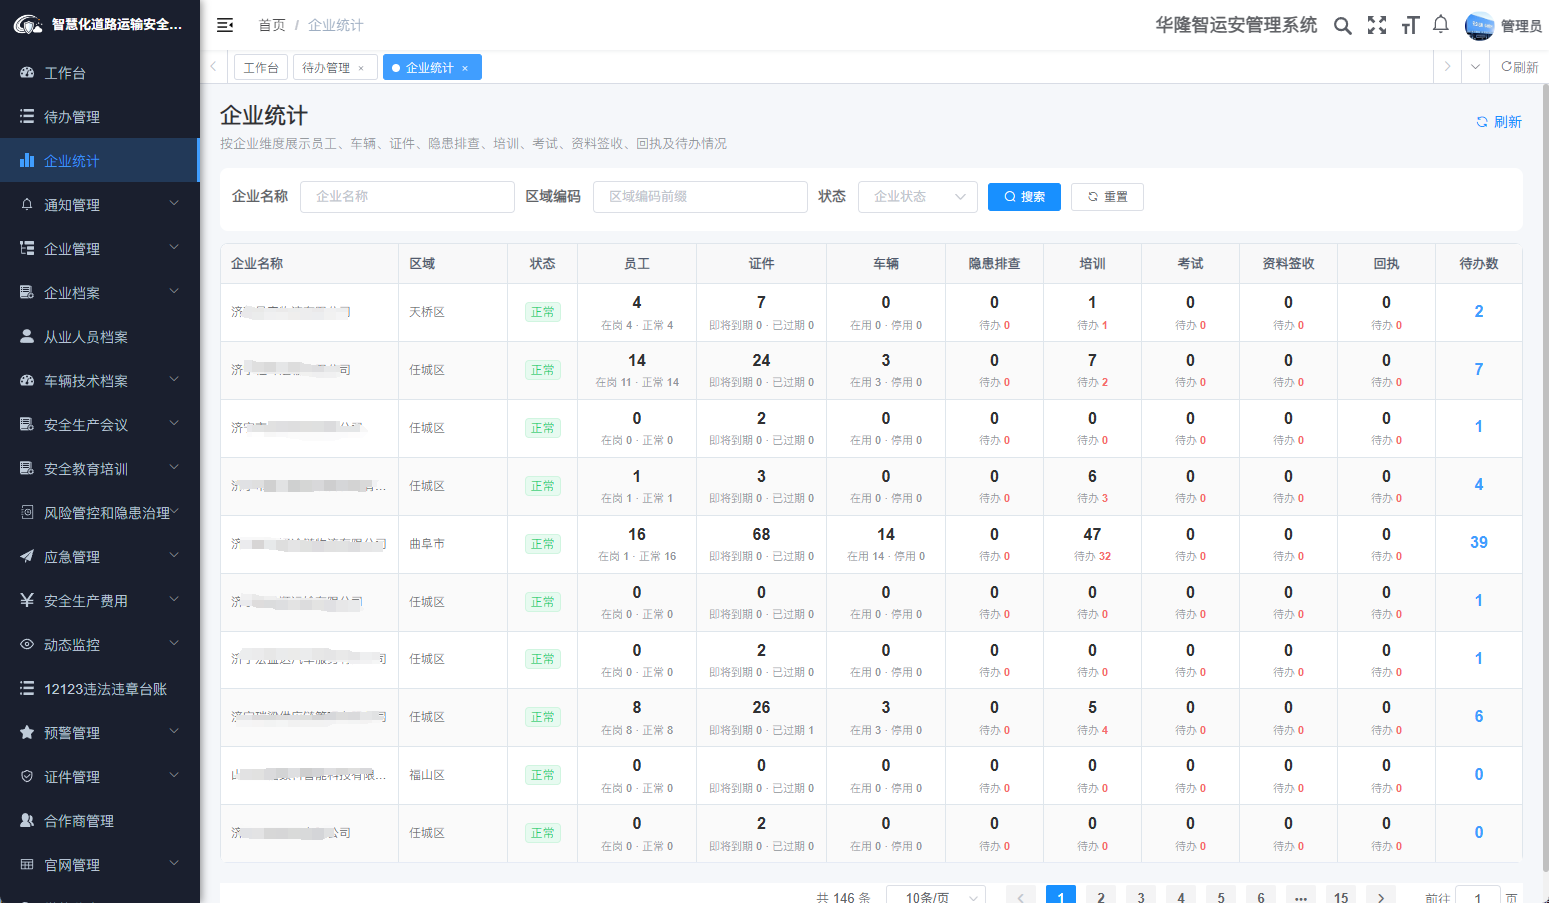Open the font size adjustment icon

point(1410,25)
